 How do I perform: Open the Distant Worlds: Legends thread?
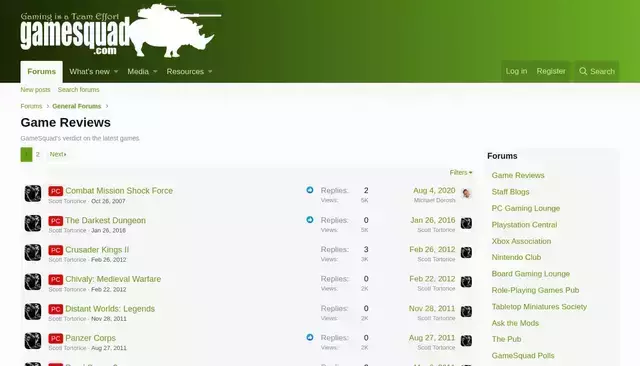(110, 309)
